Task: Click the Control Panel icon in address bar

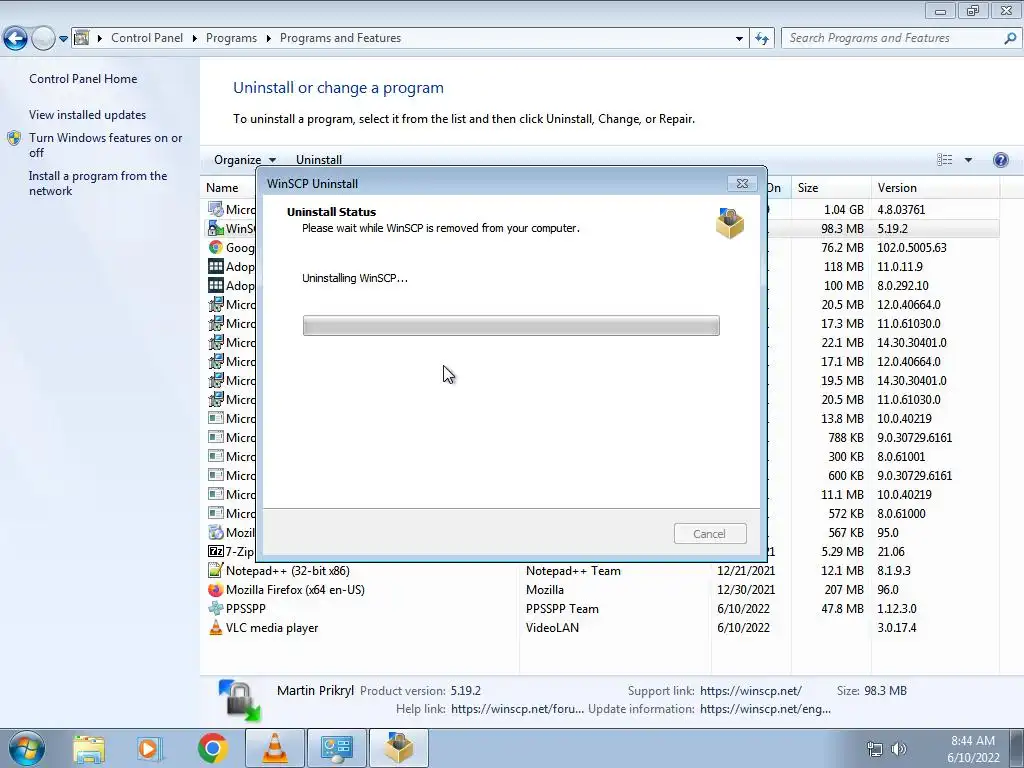Action: coord(82,38)
